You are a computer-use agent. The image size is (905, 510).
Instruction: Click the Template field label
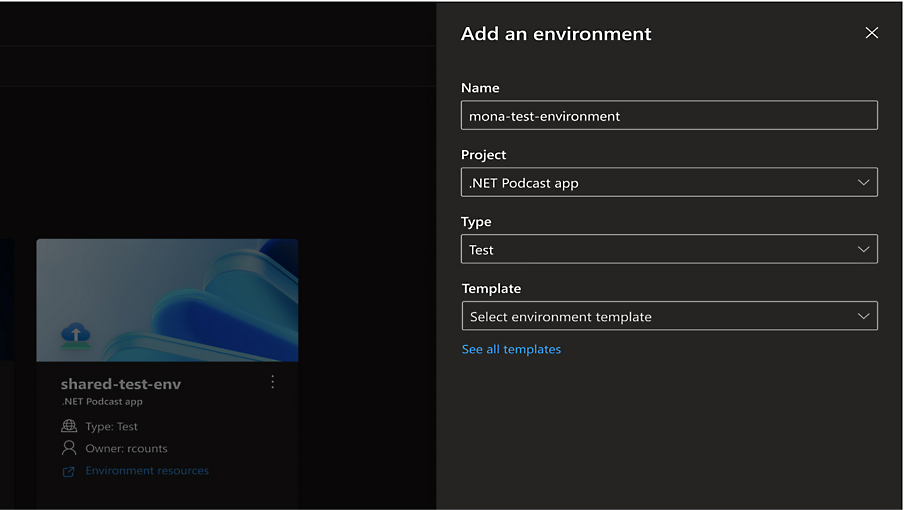[491, 288]
